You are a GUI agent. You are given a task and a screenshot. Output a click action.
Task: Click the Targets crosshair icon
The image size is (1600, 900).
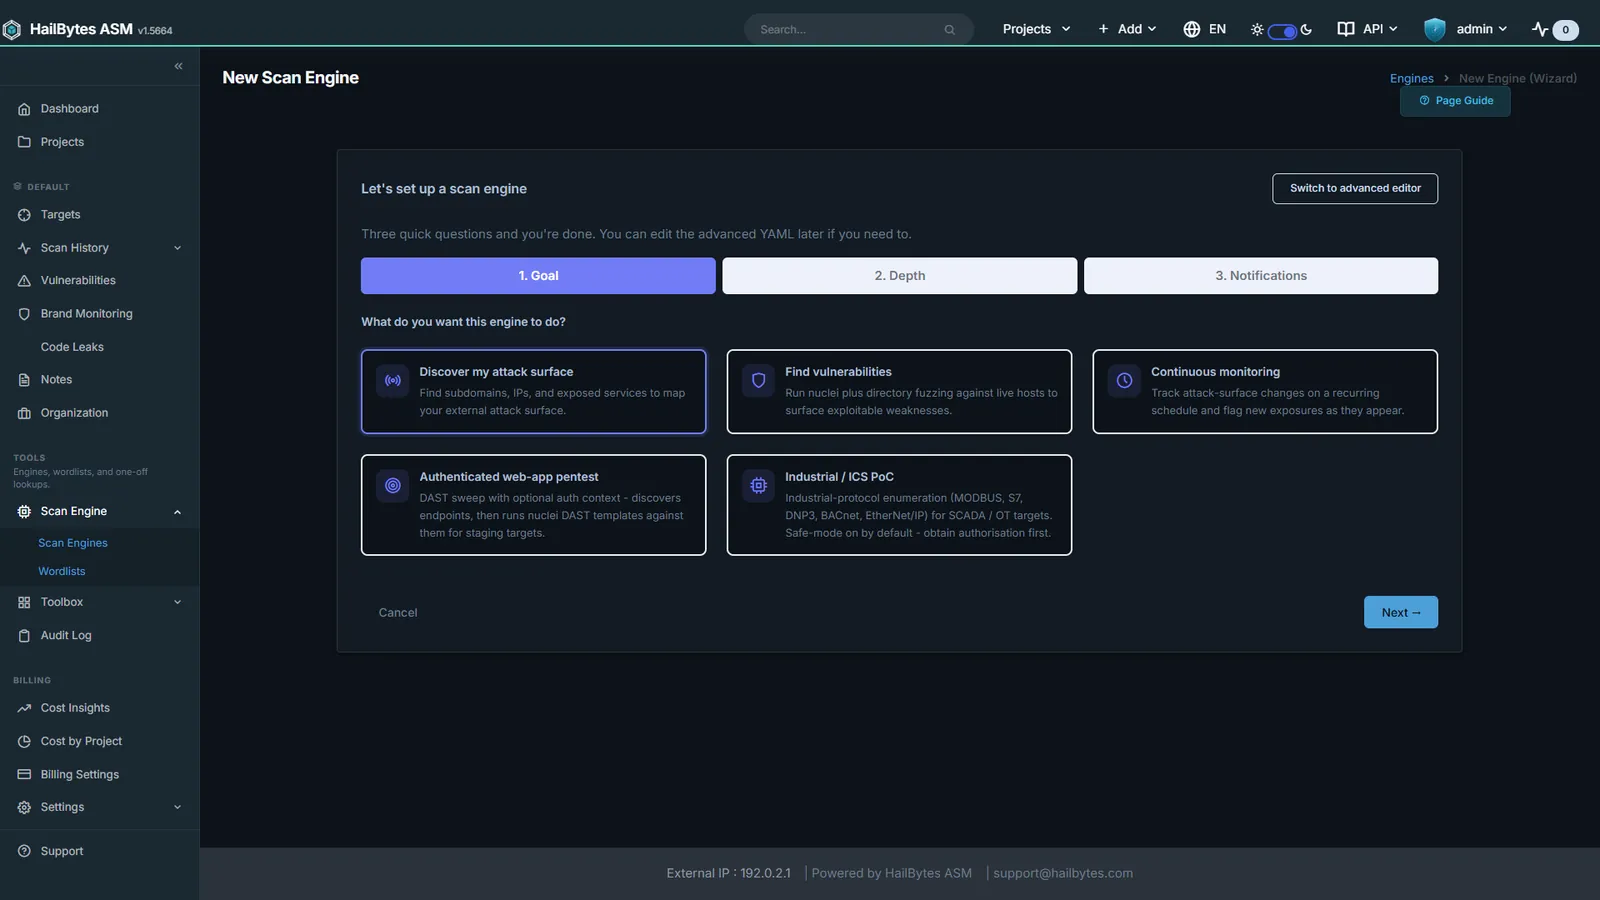[24, 215]
